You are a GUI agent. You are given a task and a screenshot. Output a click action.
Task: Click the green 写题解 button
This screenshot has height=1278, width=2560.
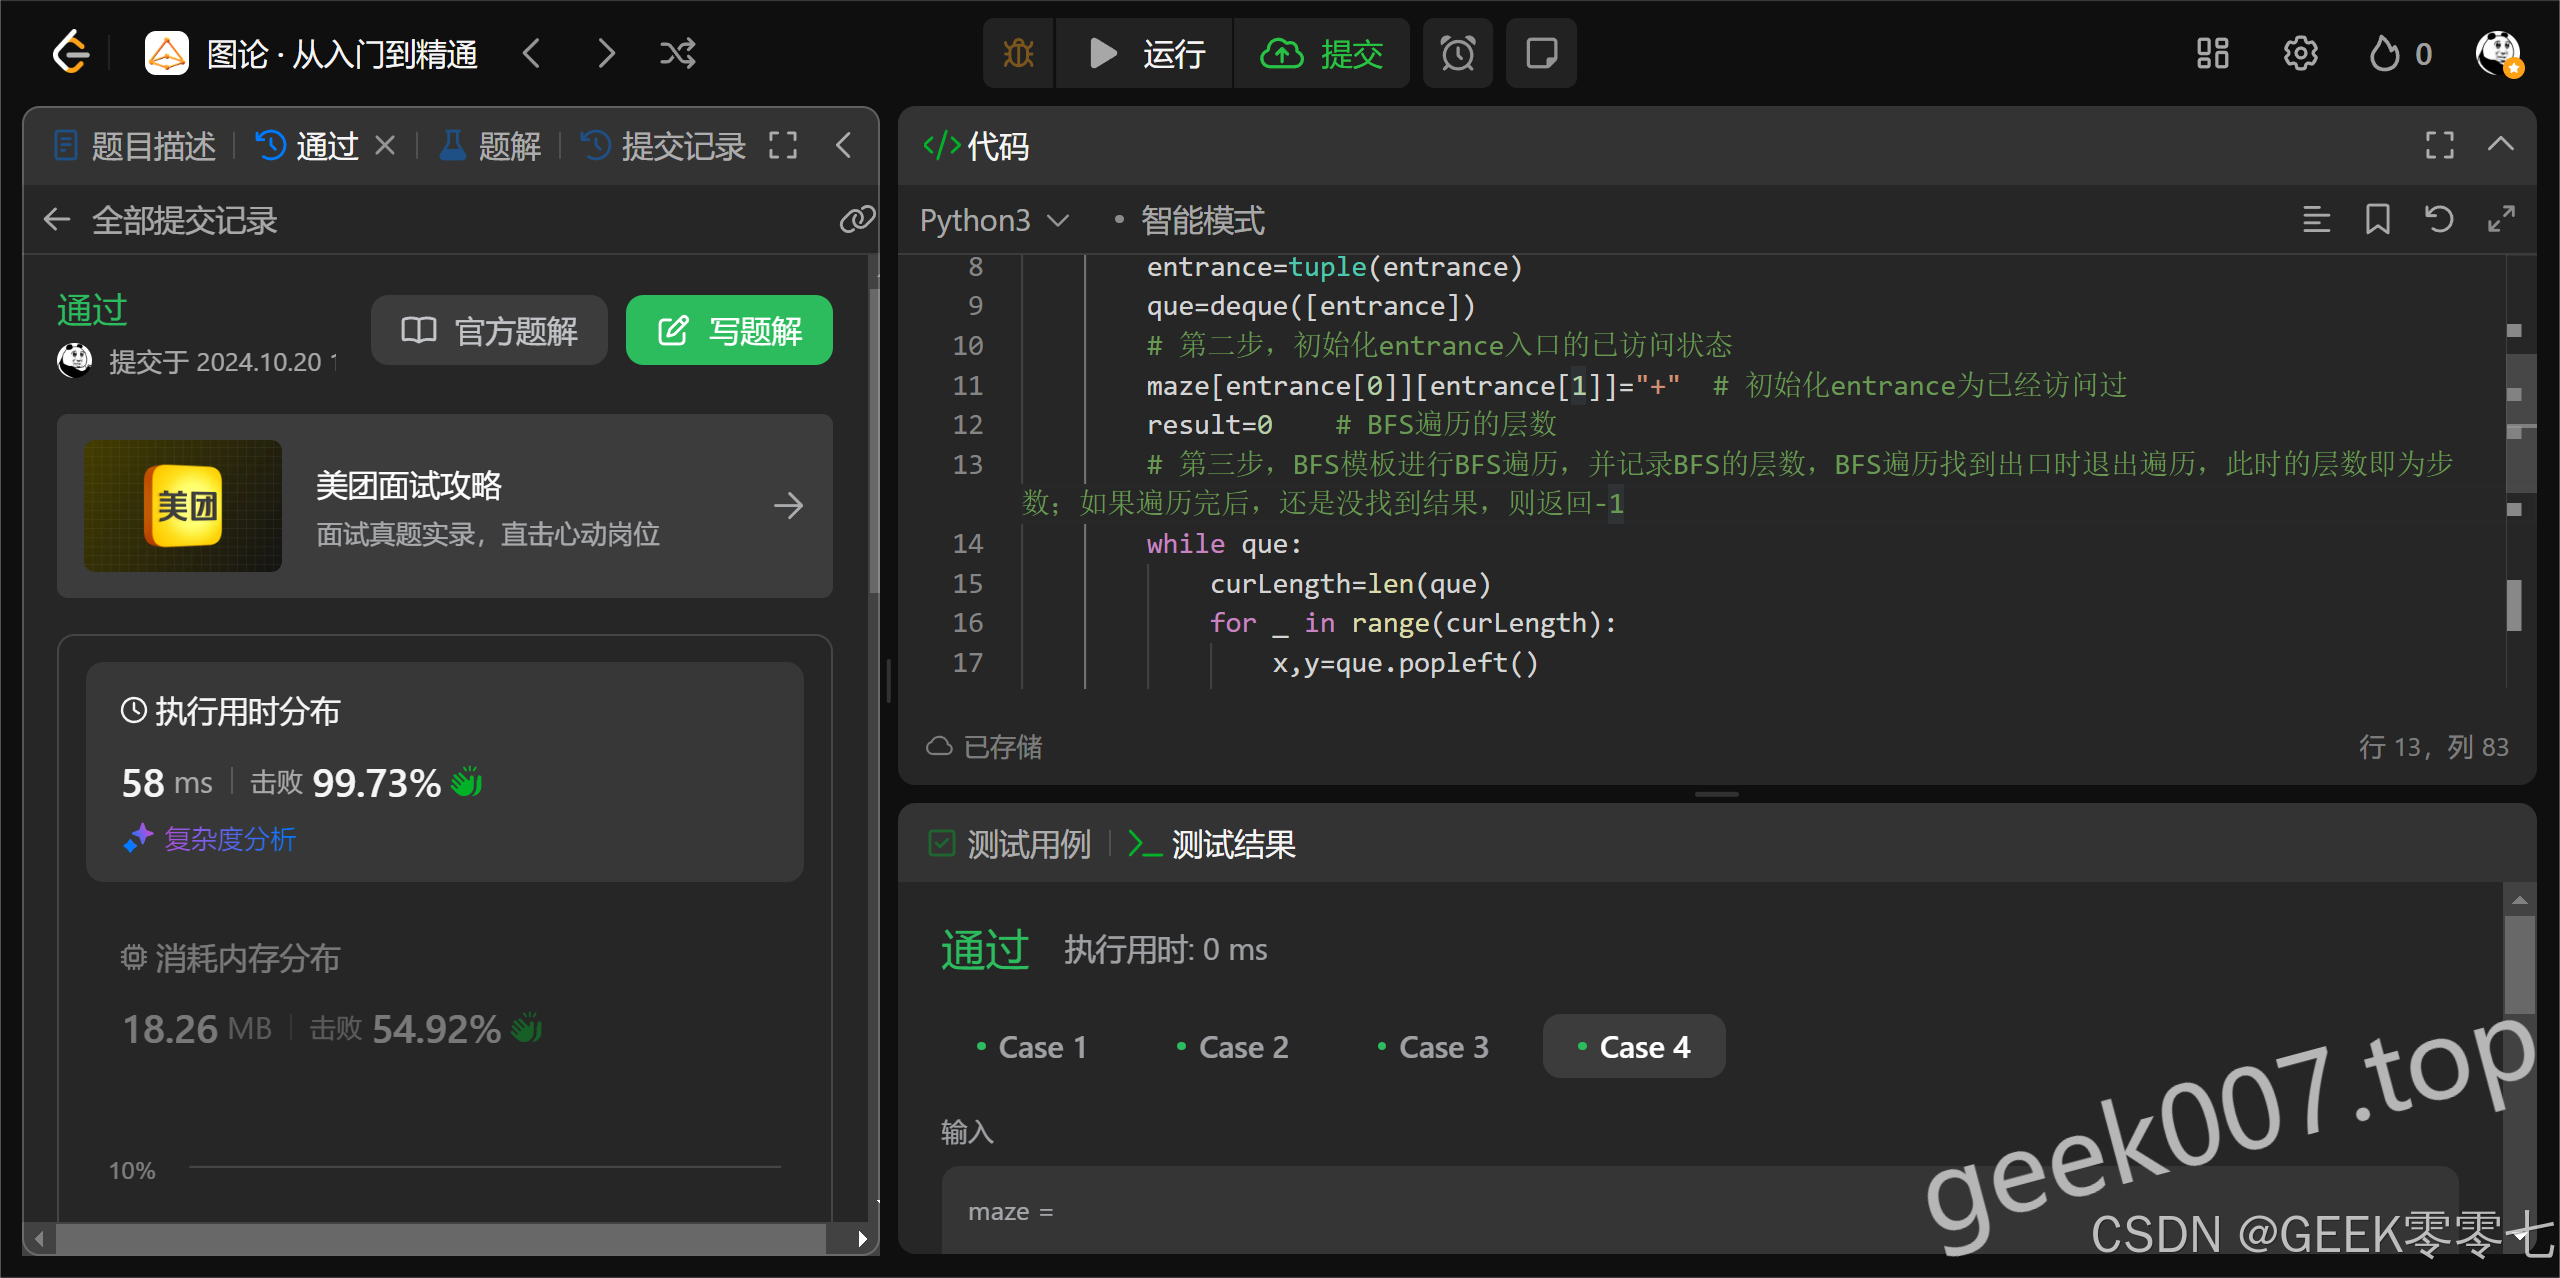(x=729, y=331)
